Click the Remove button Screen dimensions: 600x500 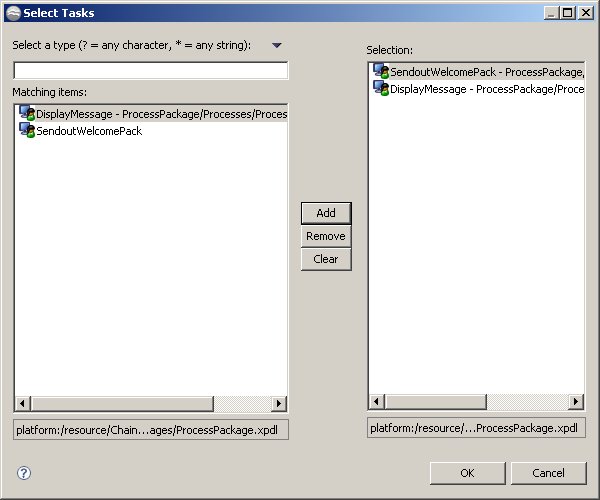click(x=326, y=236)
